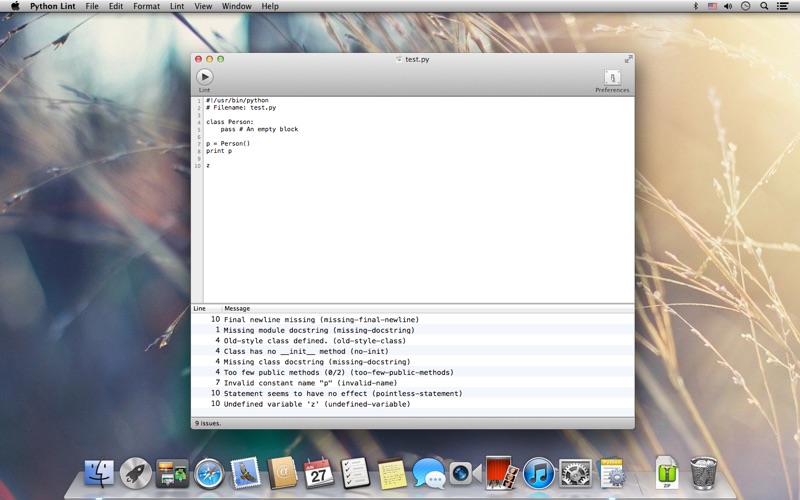Click Python Lint app icon in Dock
The width and height of the screenshot is (800, 500).
(612, 473)
